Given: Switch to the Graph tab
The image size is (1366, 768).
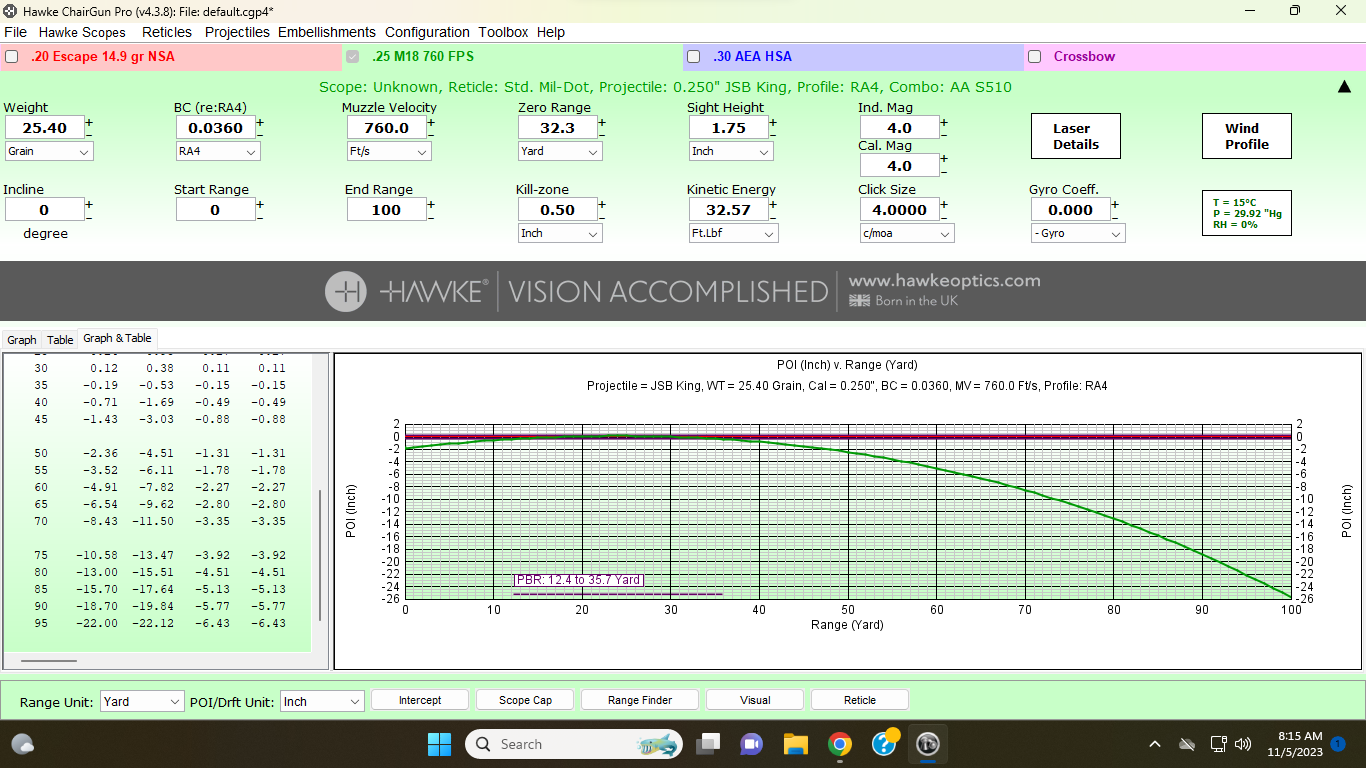Looking at the screenshot, I should click(22, 340).
